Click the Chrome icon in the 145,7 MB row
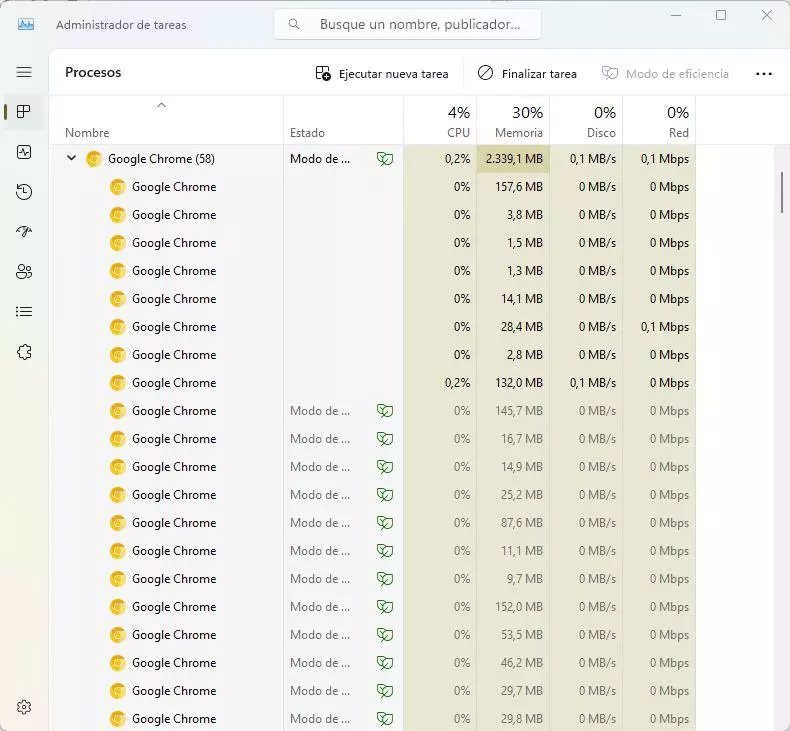This screenshot has height=731, width=790. coord(117,411)
